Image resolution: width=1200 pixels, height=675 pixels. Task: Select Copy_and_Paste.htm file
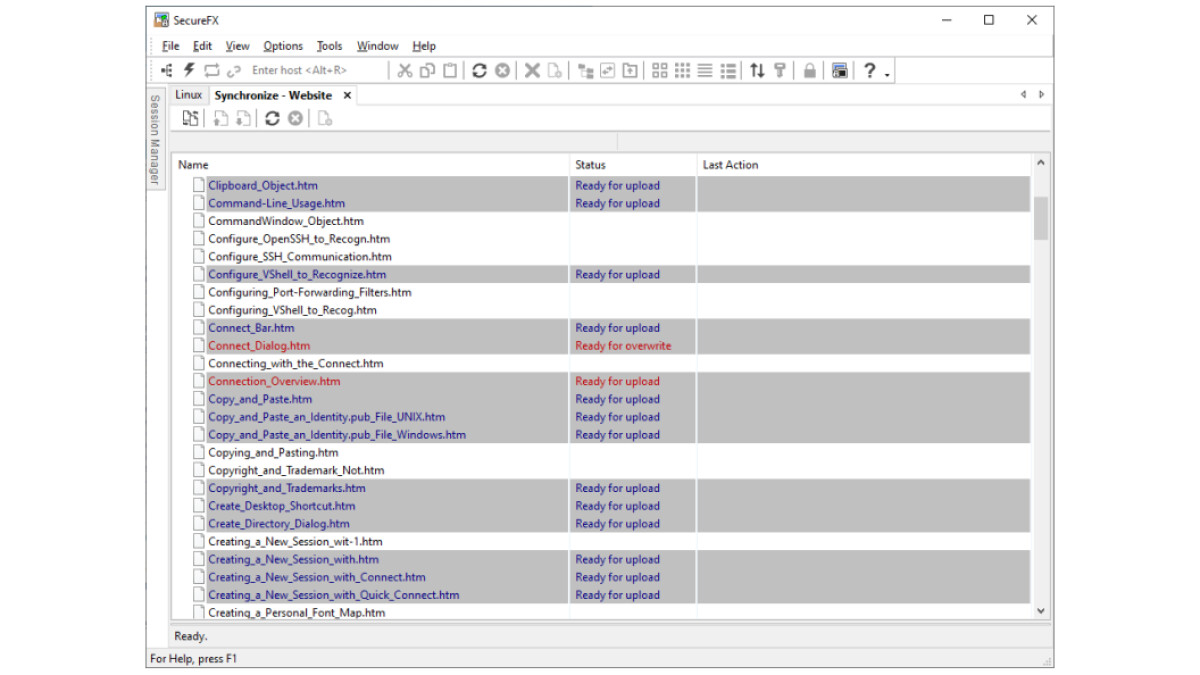click(260, 399)
